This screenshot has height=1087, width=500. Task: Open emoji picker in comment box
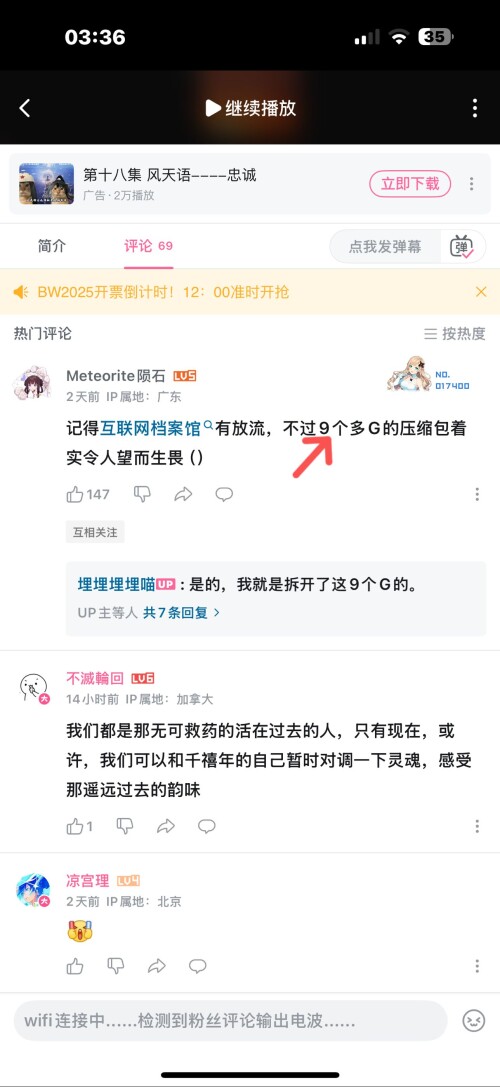point(474,1020)
